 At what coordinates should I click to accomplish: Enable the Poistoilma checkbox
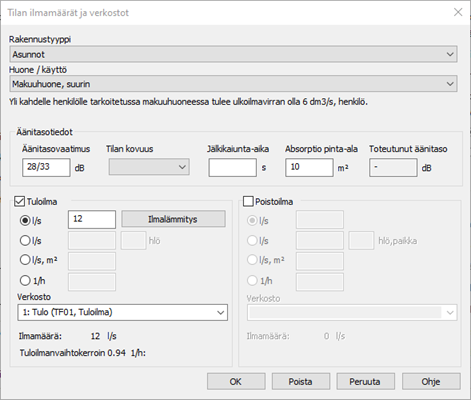[248, 201]
